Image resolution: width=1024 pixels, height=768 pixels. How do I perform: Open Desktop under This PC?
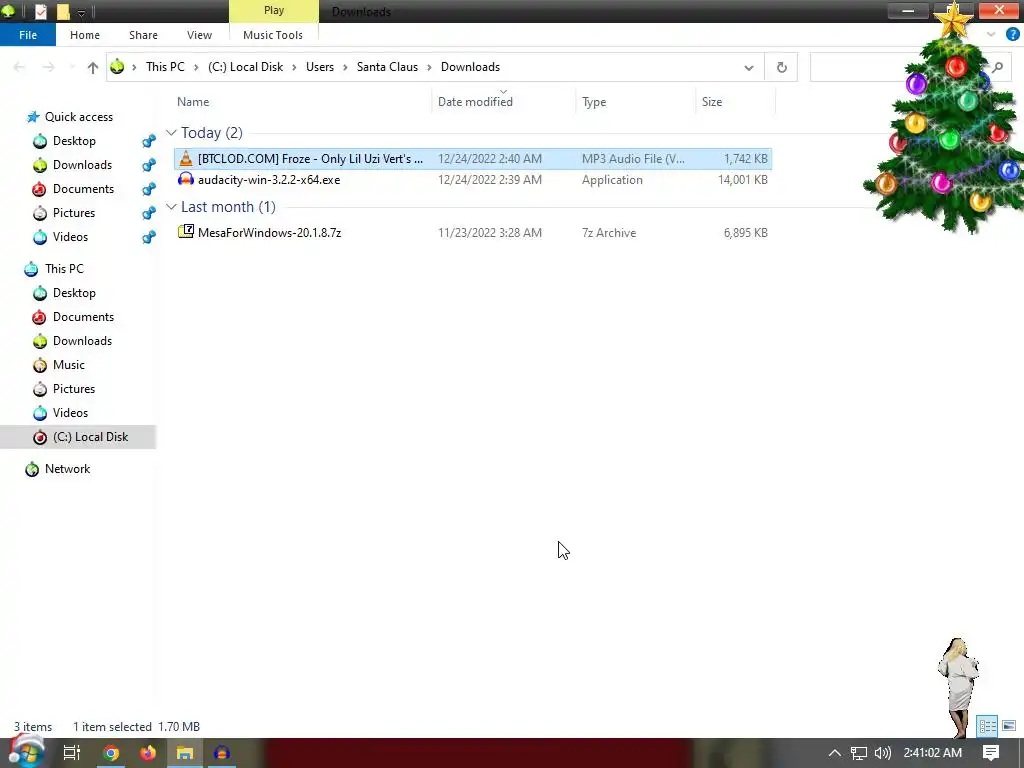tap(74, 293)
